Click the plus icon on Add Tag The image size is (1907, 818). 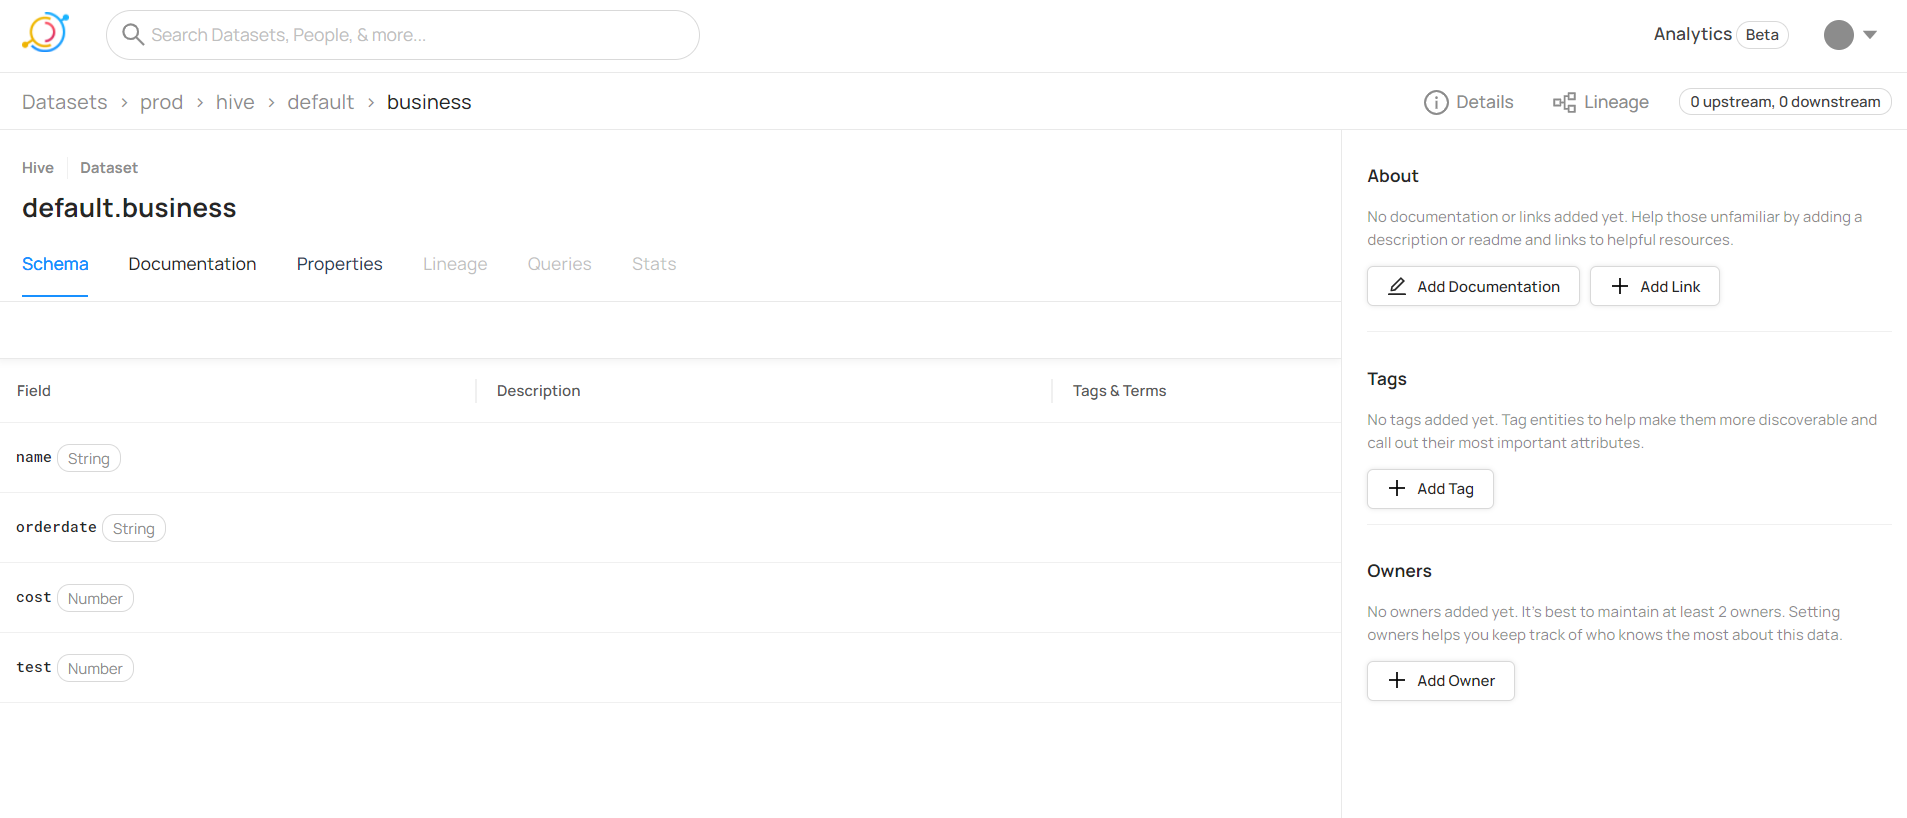(1397, 488)
